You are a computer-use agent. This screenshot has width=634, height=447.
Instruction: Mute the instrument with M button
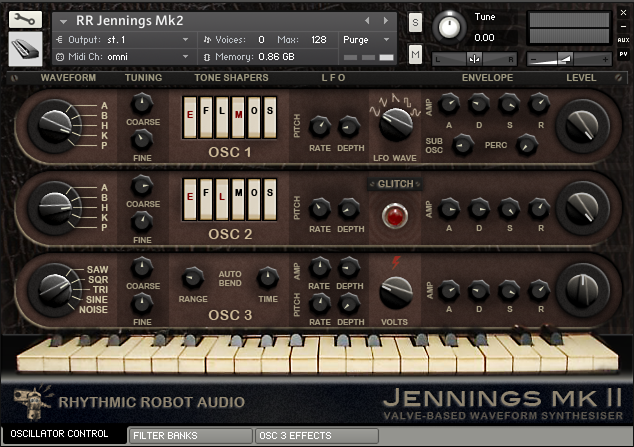[x=415, y=54]
